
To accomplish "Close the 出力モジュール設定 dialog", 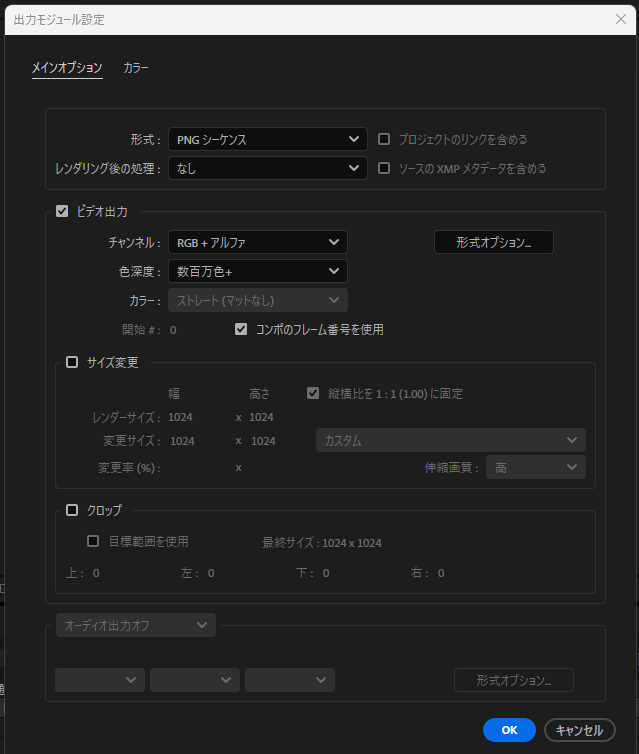I will (620, 19).
